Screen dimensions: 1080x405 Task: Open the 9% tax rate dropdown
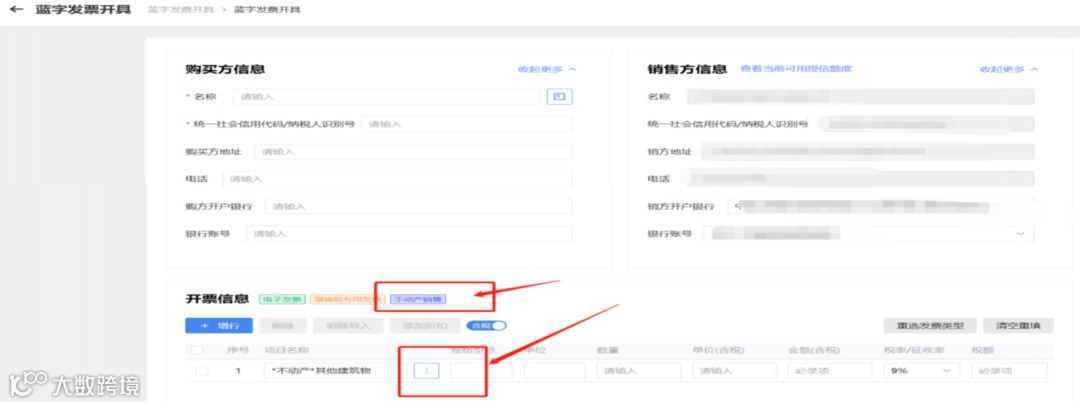tap(920, 371)
